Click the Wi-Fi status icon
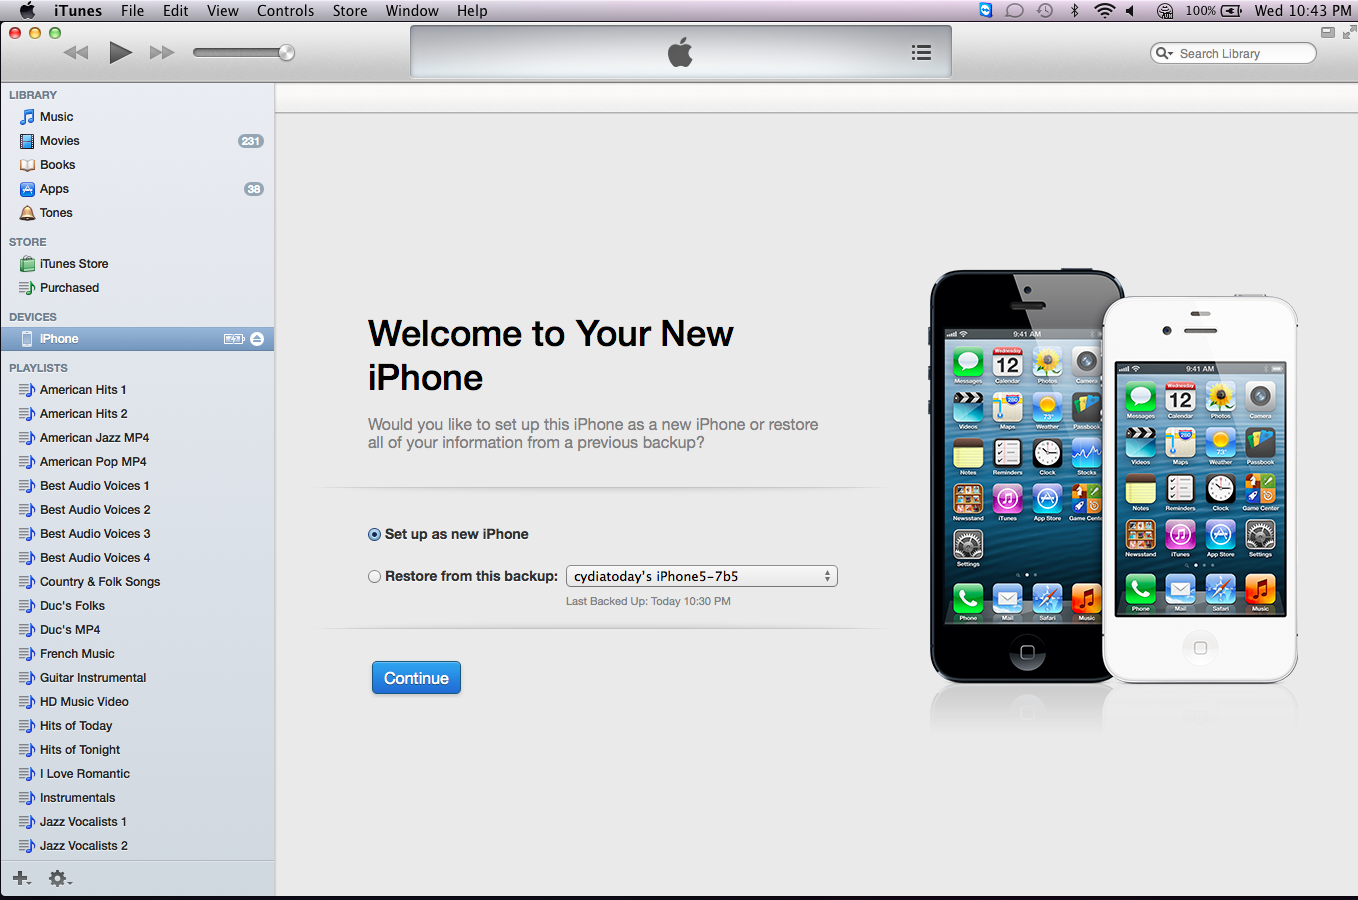Viewport: 1358px width, 900px height. click(1104, 11)
